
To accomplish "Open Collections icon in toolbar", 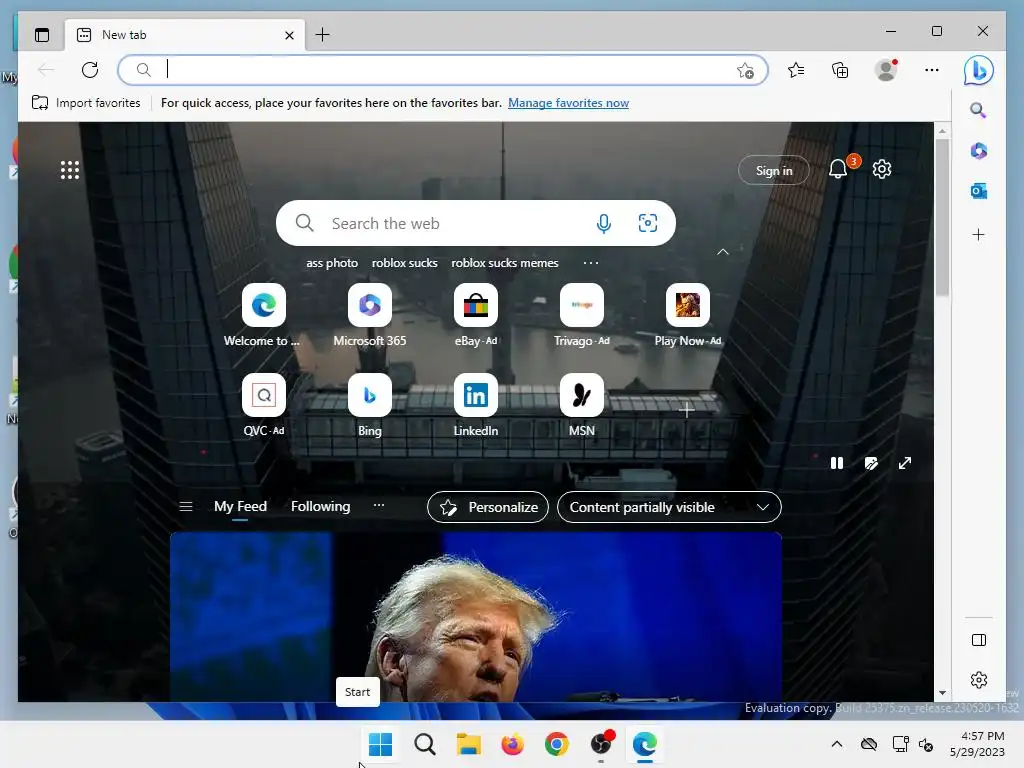I will click(840, 70).
